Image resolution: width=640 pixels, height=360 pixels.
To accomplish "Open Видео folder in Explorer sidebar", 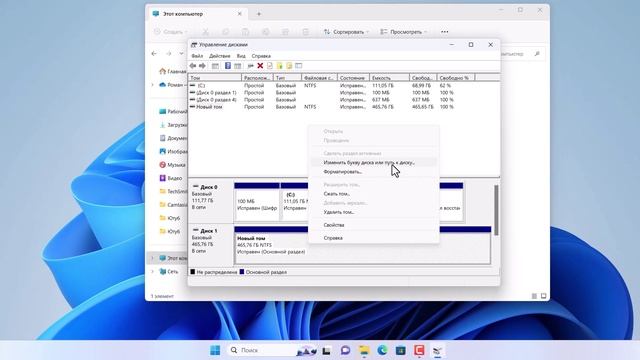I will [171, 178].
